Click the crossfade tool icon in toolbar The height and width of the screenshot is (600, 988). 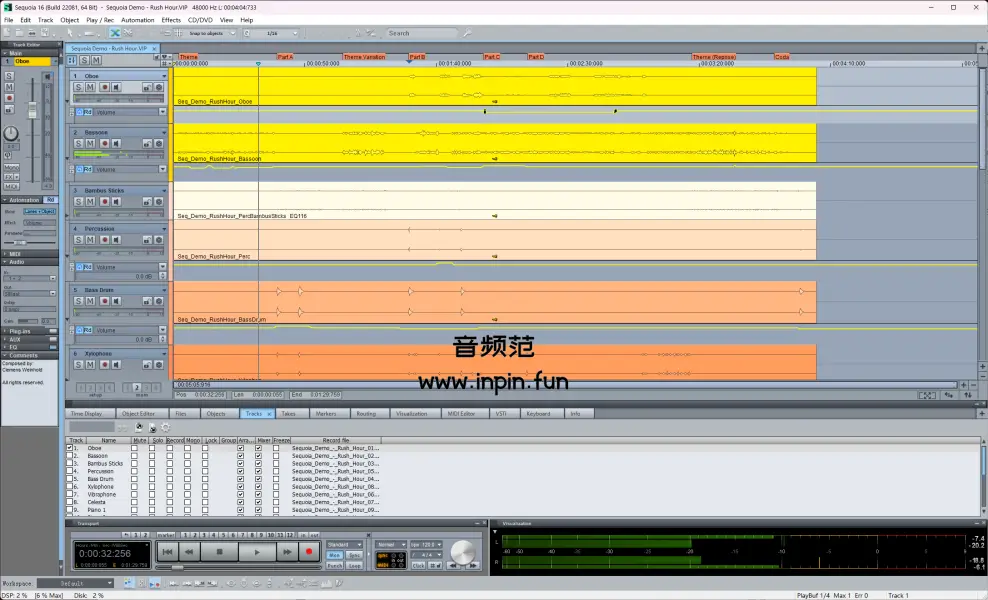(x=115, y=33)
